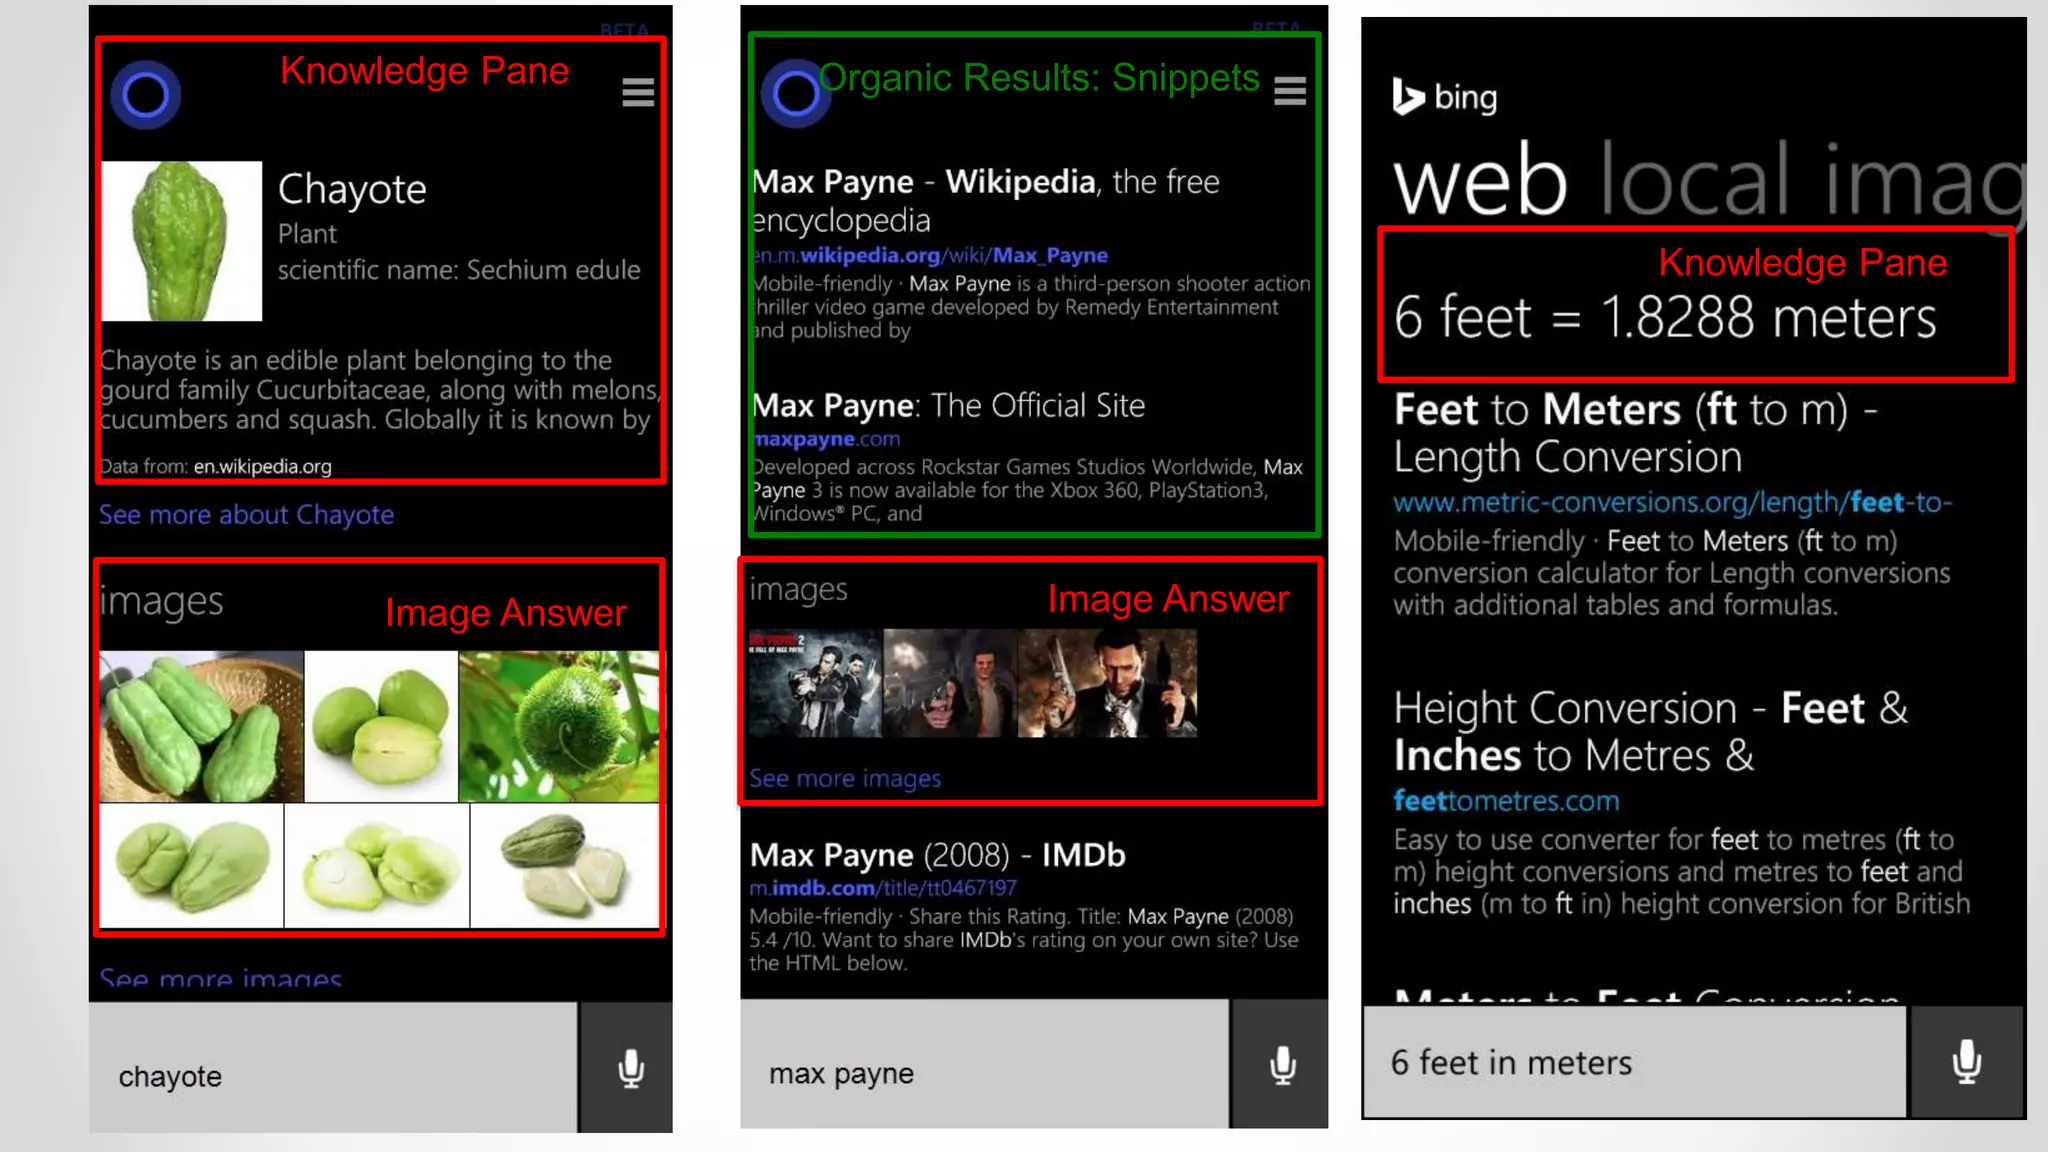Screen dimensions: 2048x1152
Task: Tap the Cortana circle icon on the Max Payne screen
Action: click(x=795, y=94)
